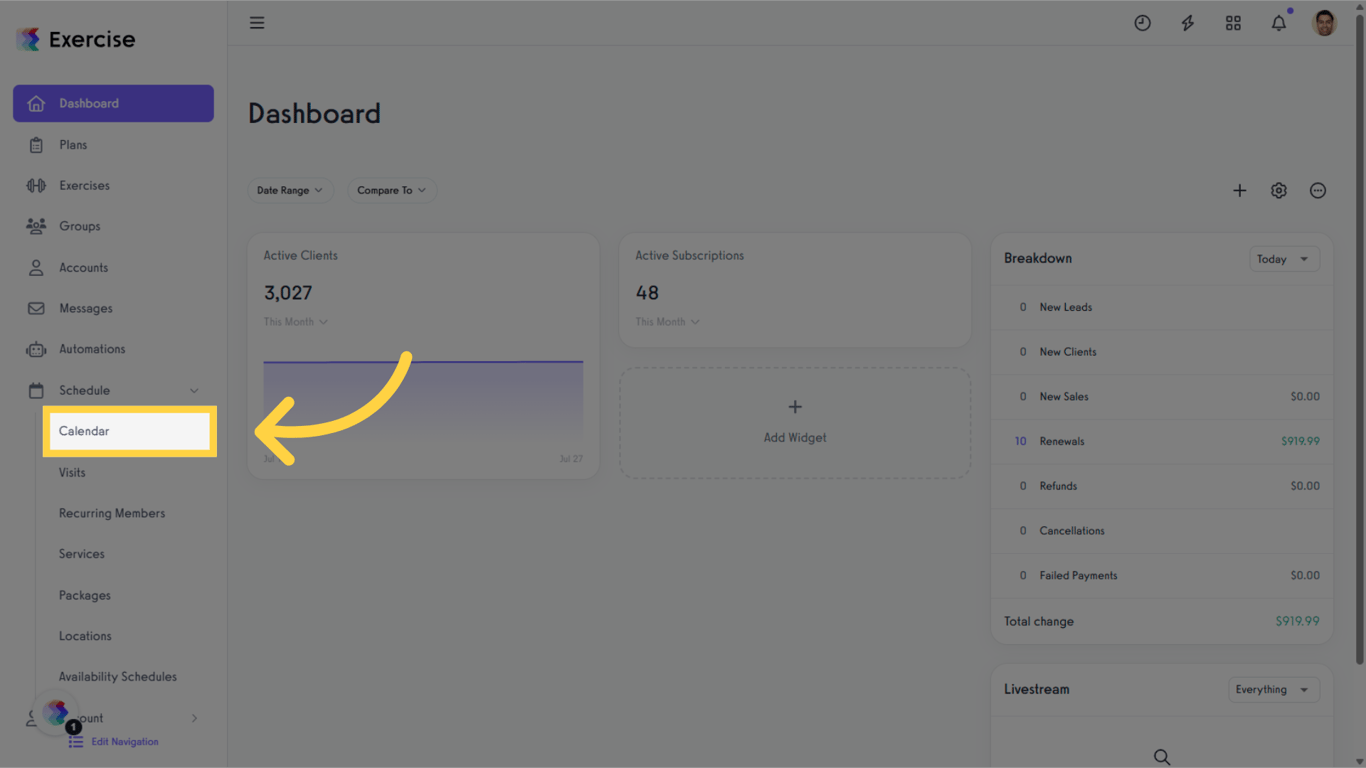Open the Date Range dropdown

click(x=290, y=190)
